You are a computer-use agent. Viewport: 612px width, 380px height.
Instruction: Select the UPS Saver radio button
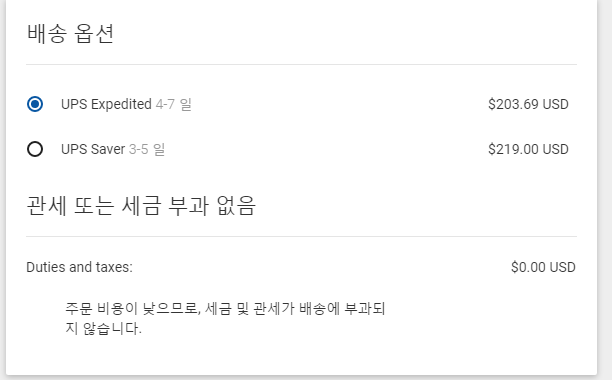point(35,149)
